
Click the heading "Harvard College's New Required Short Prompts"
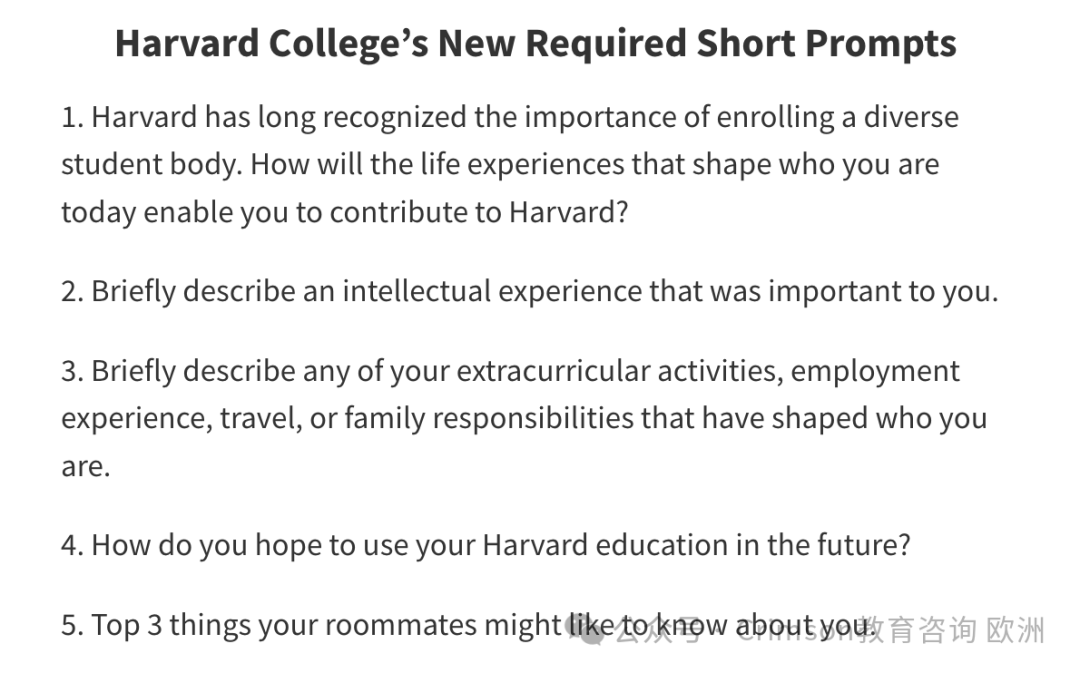click(x=535, y=45)
